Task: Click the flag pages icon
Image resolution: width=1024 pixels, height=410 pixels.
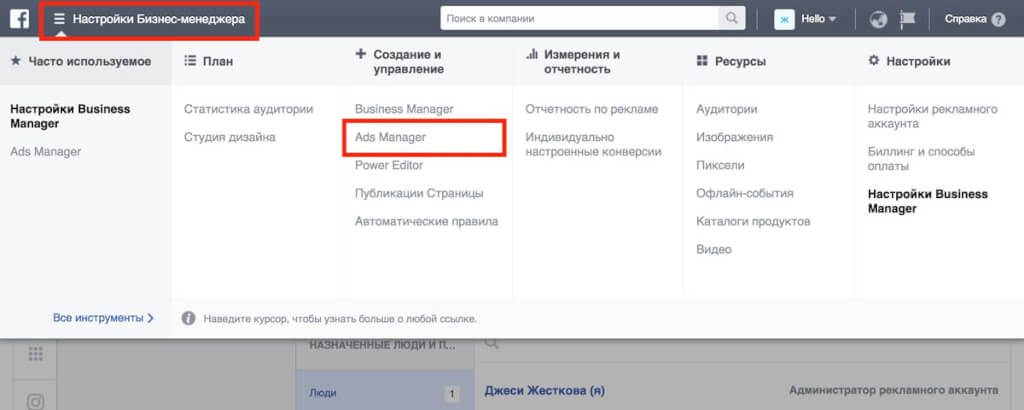Action: point(909,19)
